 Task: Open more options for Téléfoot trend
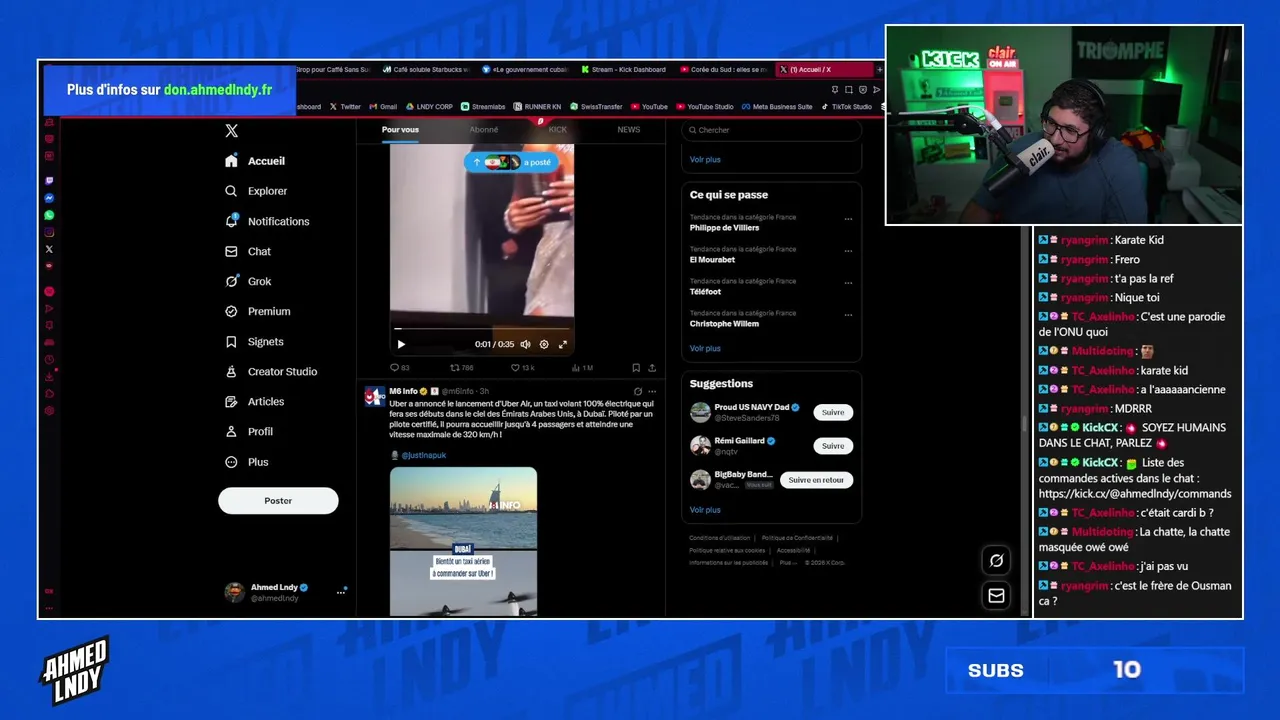848,283
